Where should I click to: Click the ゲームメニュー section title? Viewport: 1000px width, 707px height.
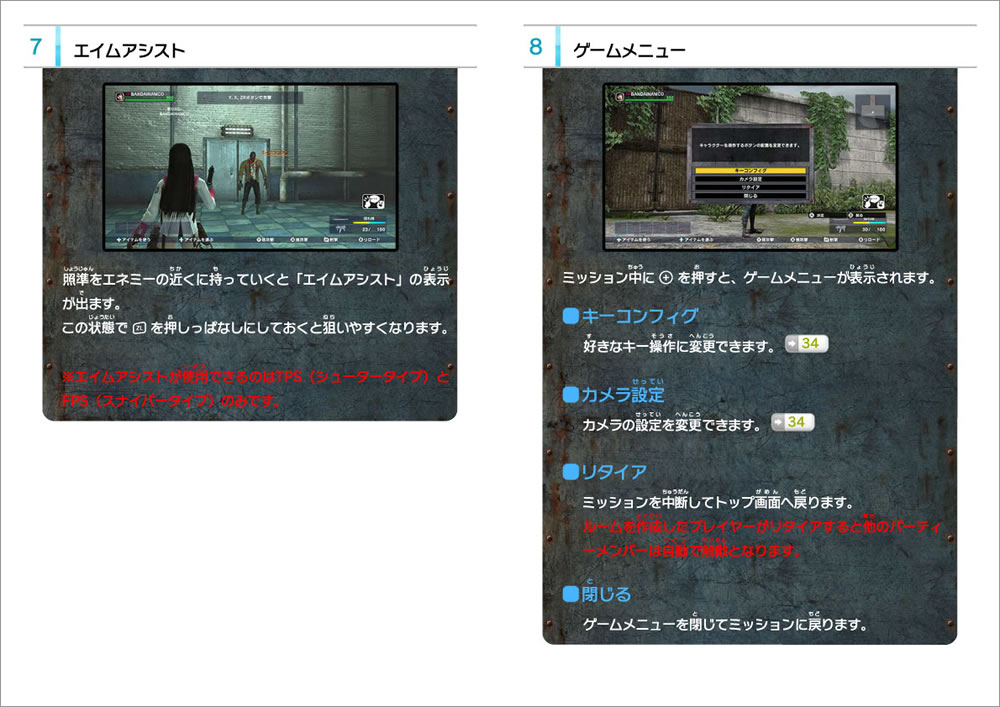[629, 50]
